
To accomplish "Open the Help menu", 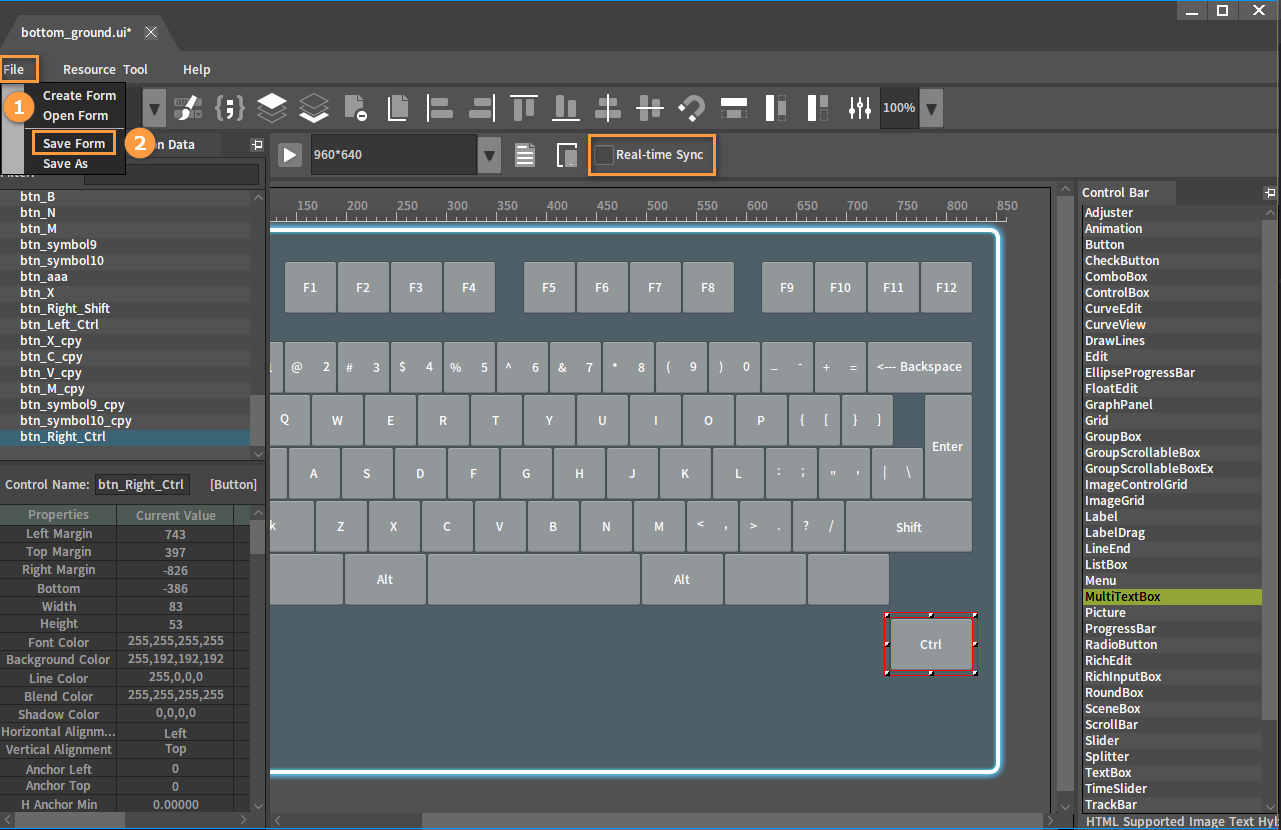I will coord(196,69).
